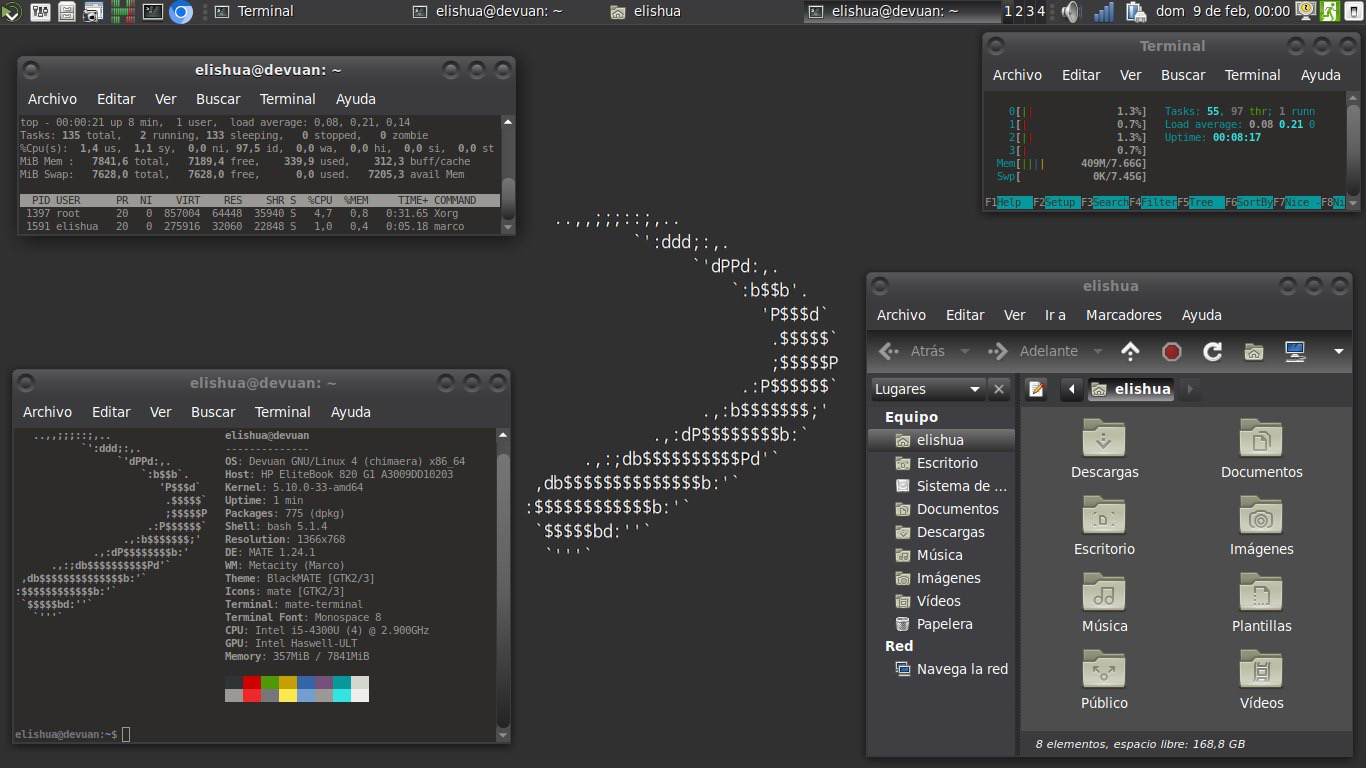Screen dimensions: 1366x768
Task: Reload the current folder in file manager
Action: [1213, 351]
